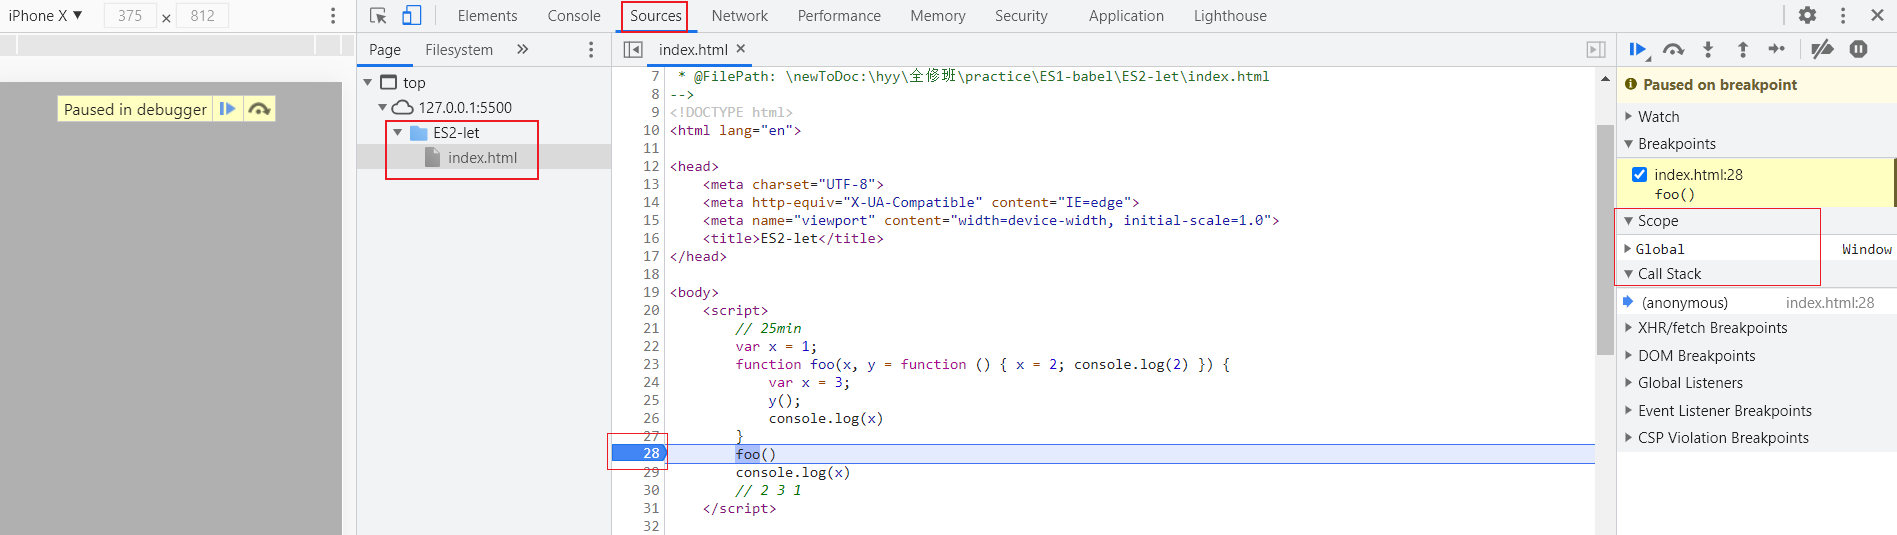
Task: Step over from the Paused in debugger overlay
Action: [259, 109]
